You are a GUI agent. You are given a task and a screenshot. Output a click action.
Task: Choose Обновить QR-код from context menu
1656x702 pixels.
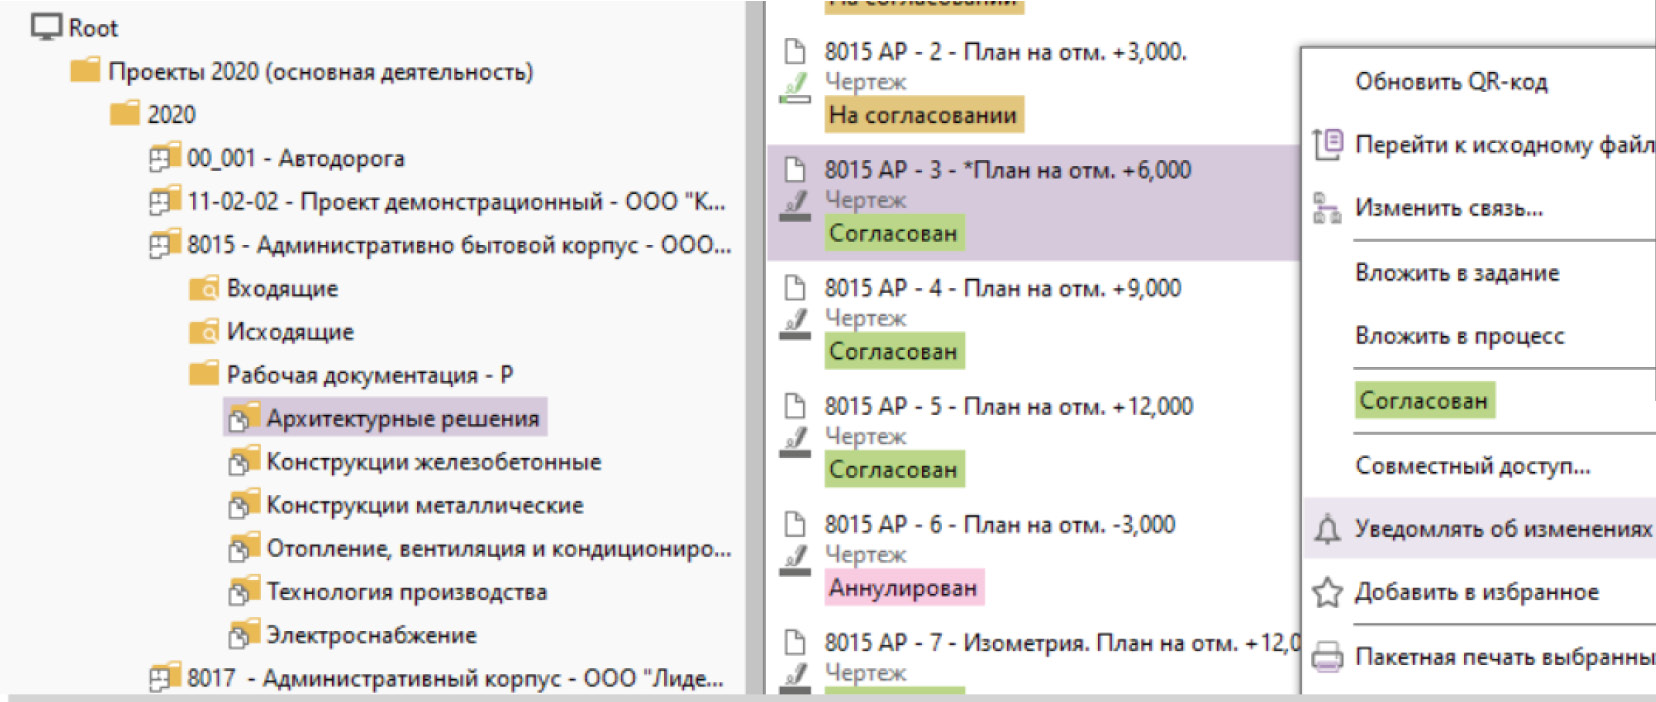pos(1451,82)
